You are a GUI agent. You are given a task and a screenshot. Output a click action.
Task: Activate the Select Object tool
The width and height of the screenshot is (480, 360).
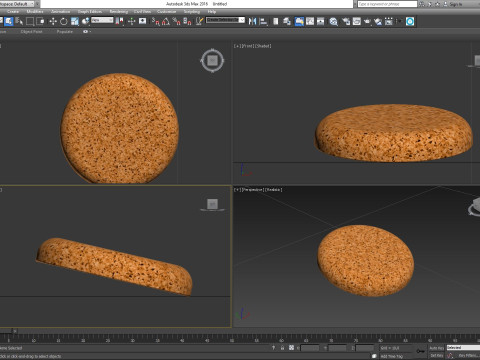[9, 22]
